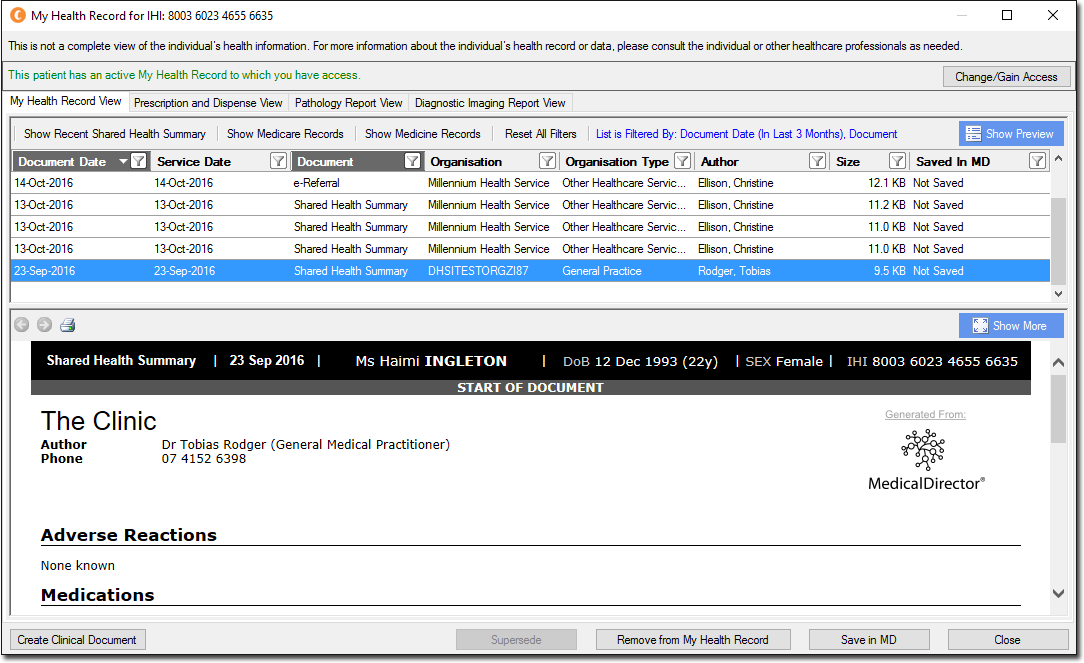Open the Author column filter icon
Viewport: 1084px width, 663px height.
point(817,161)
